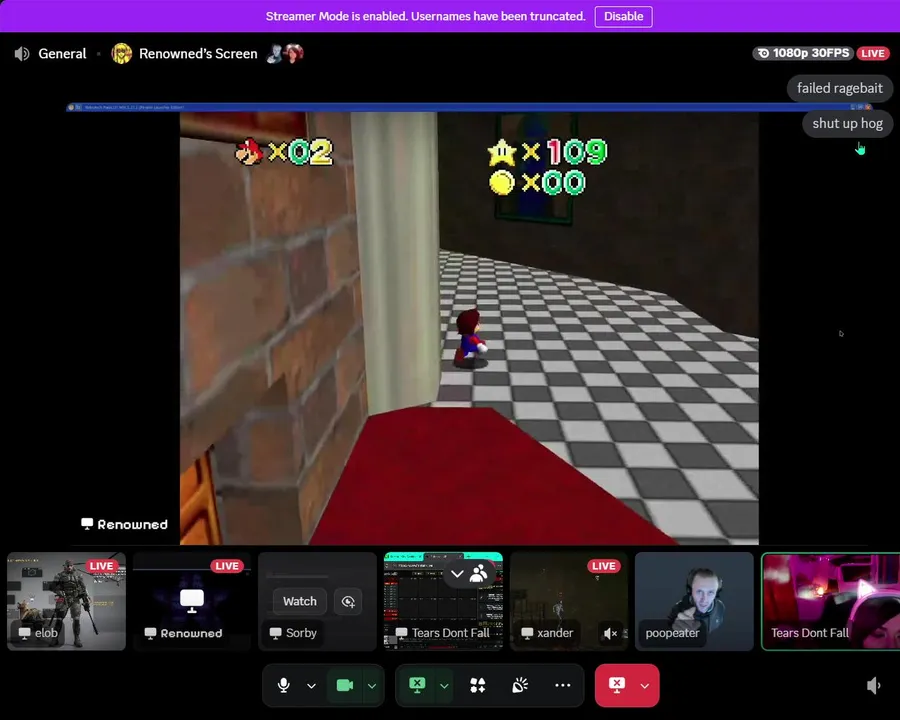The image size is (900, 720).
Task: Toggle the camera on/off button
Action: tap(345, 685)
